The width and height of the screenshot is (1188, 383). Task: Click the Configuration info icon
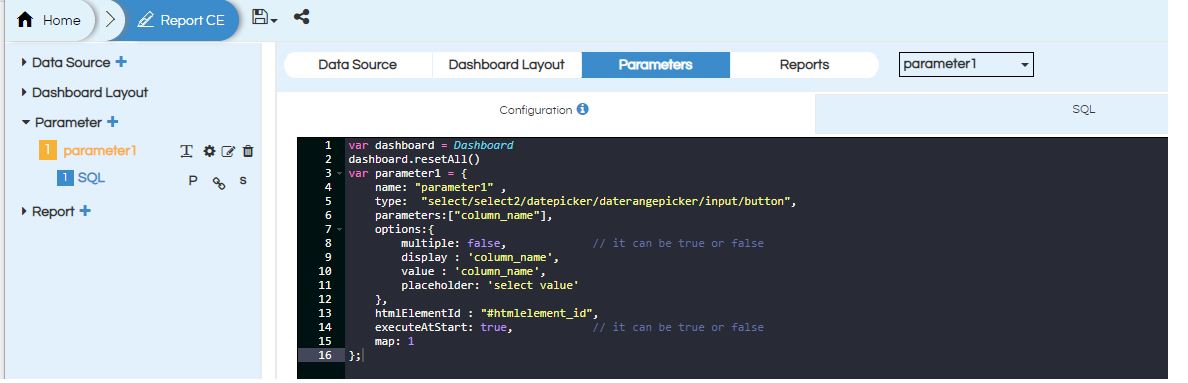pyautogui.click(x=583, y=110)
